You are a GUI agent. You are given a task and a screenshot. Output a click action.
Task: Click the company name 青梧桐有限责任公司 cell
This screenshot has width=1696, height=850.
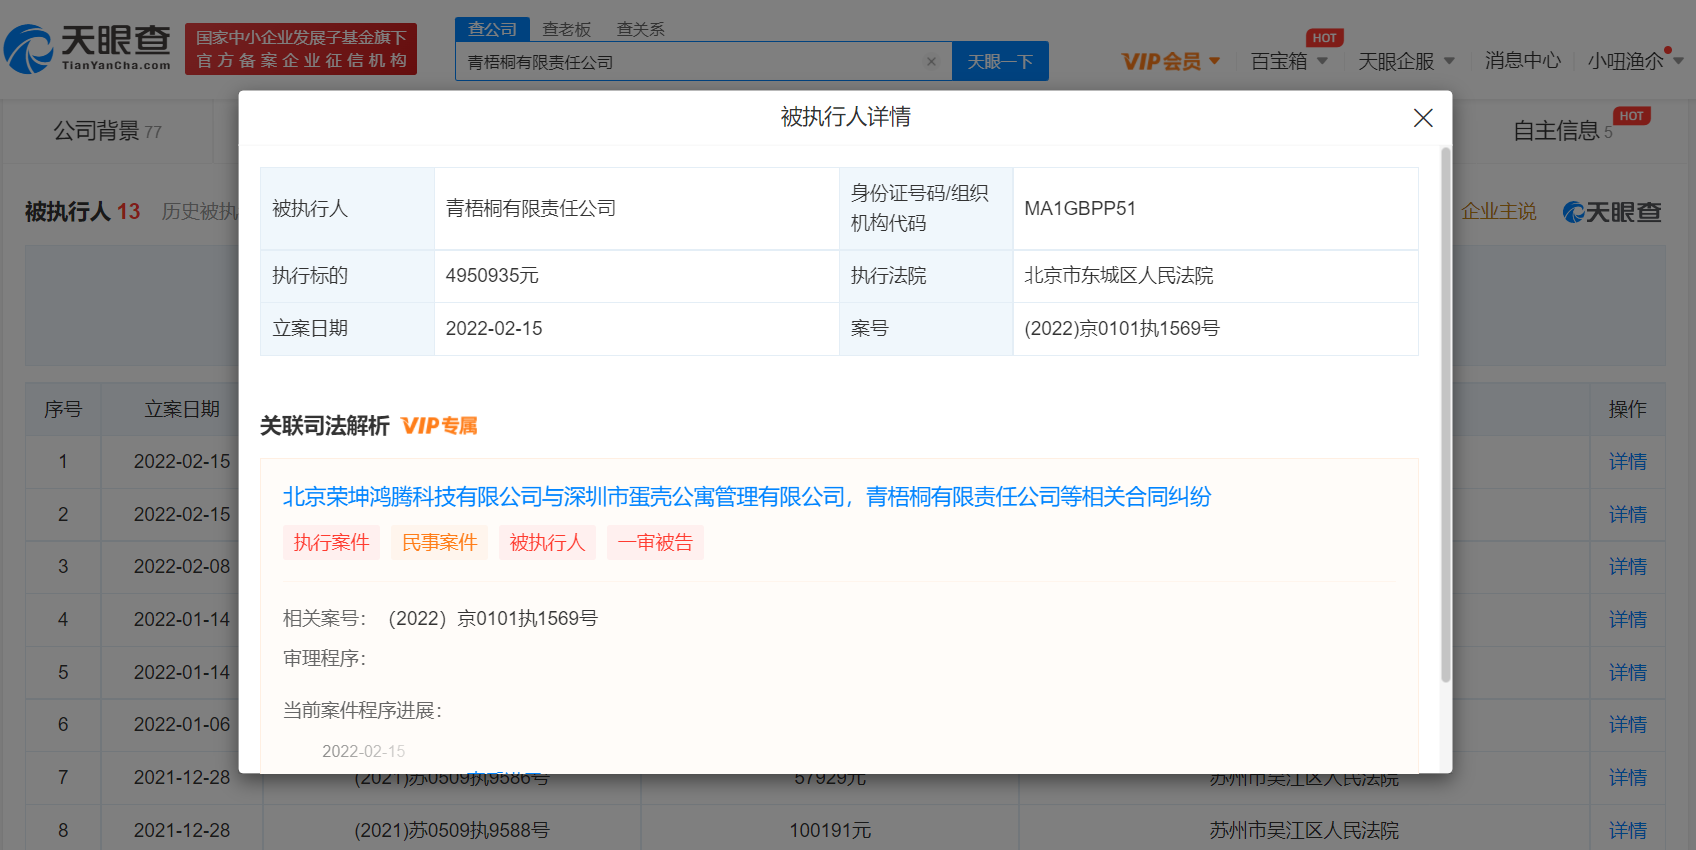[637, 208]
